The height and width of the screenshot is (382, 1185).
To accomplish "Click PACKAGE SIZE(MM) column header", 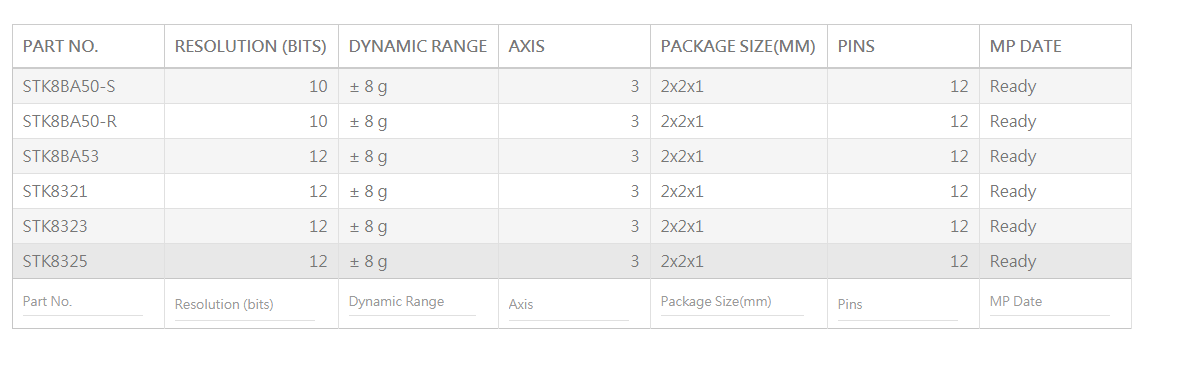I will 738,46.
